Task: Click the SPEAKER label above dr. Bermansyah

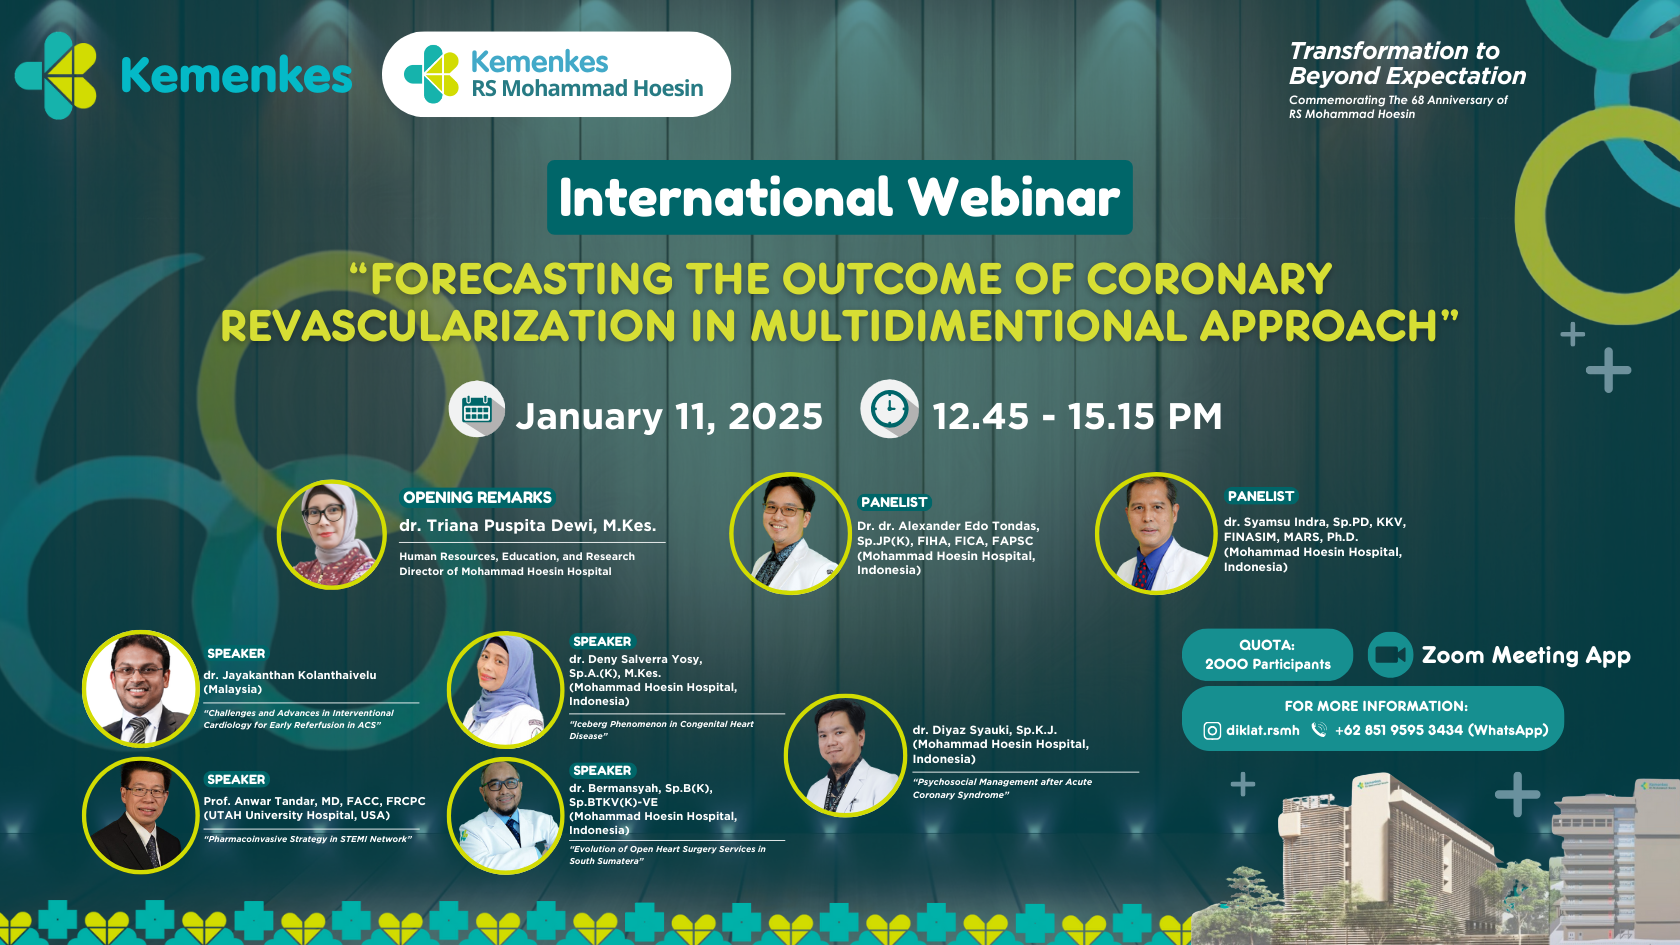Action: [x=602, y=771]
